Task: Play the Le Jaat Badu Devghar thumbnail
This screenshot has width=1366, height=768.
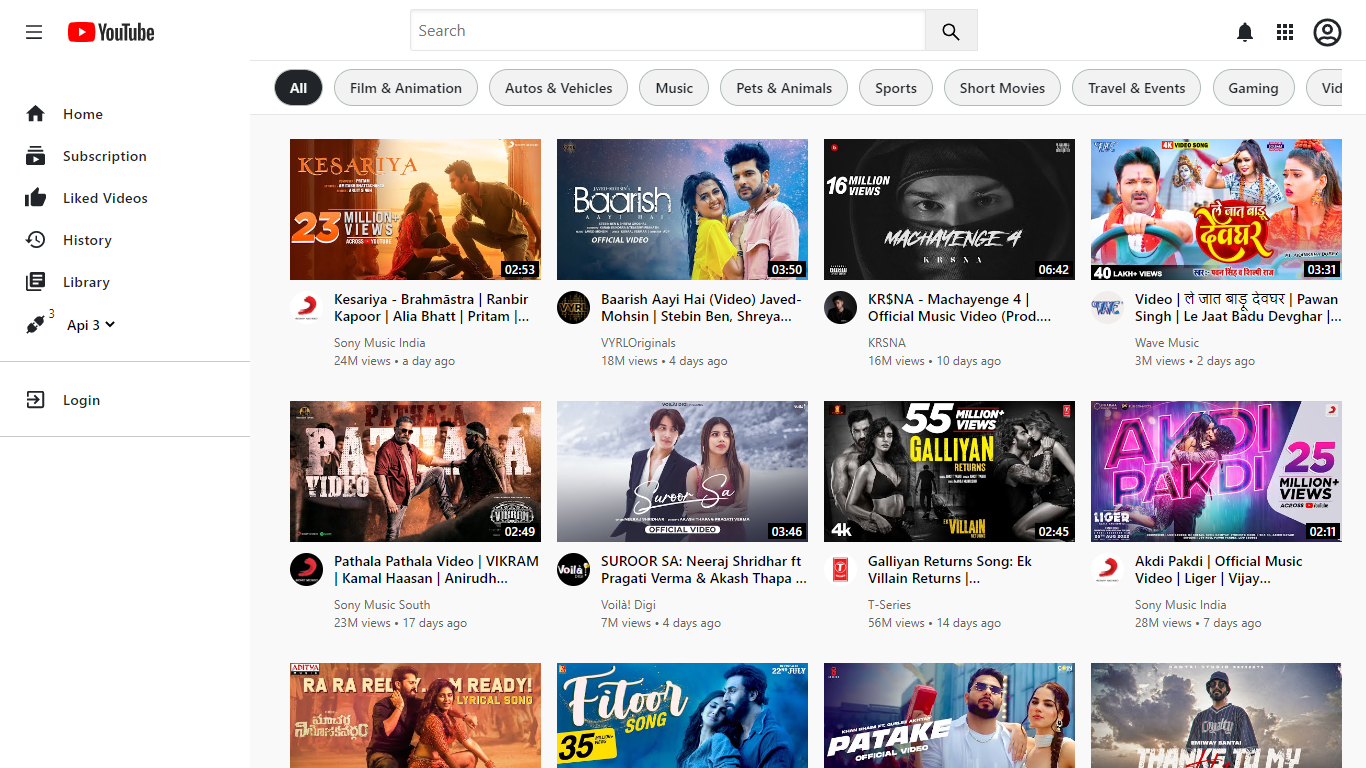Action: tap(1216, 209)
